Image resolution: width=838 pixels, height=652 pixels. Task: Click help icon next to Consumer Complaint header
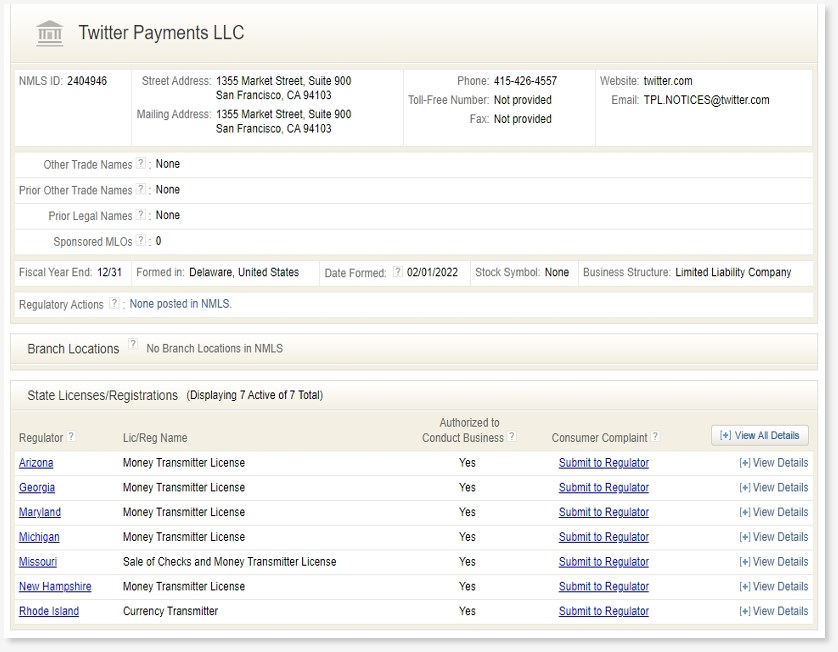point(655,437)
